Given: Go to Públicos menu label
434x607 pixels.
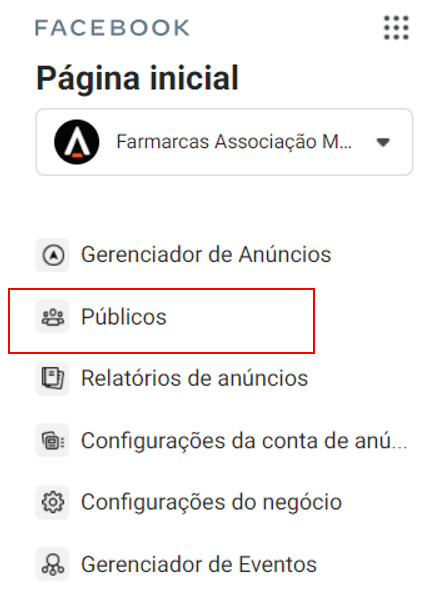Looking at the screenshot, I should coord(124,317).
